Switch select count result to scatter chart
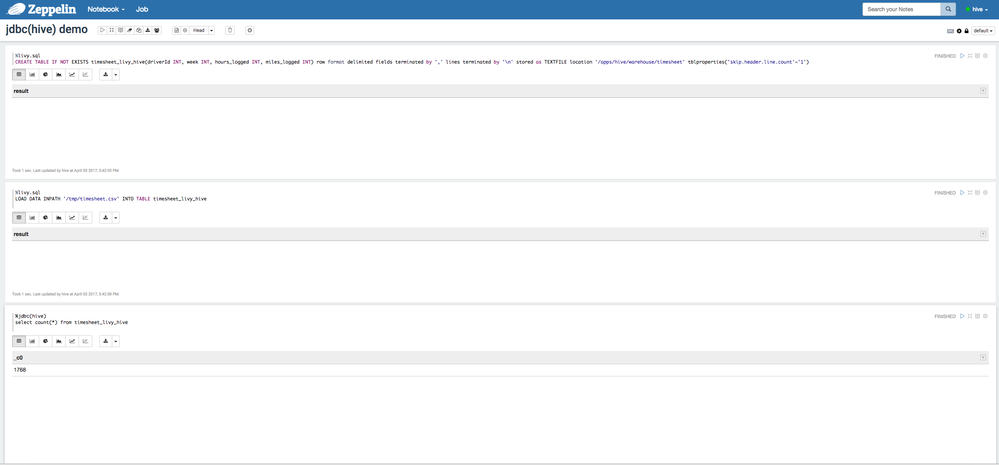 point(85,341)
